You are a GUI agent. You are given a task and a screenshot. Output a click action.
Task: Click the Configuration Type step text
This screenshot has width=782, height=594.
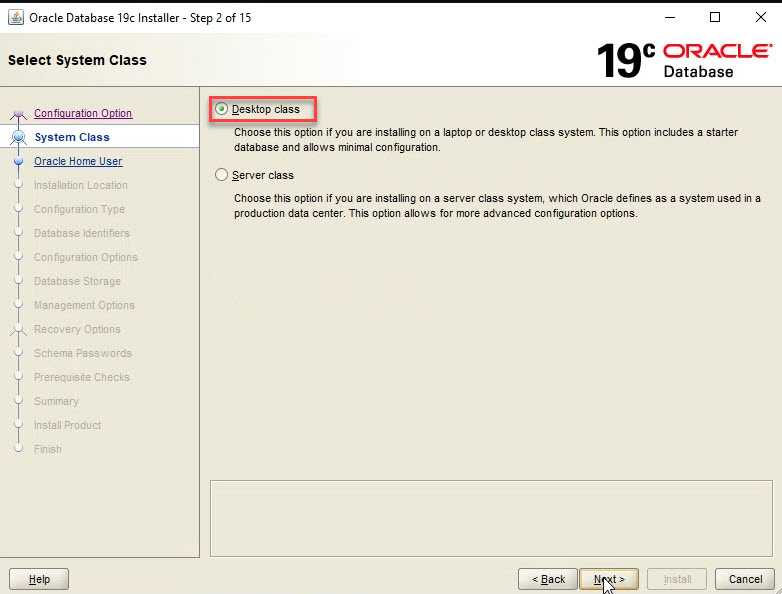79,209
